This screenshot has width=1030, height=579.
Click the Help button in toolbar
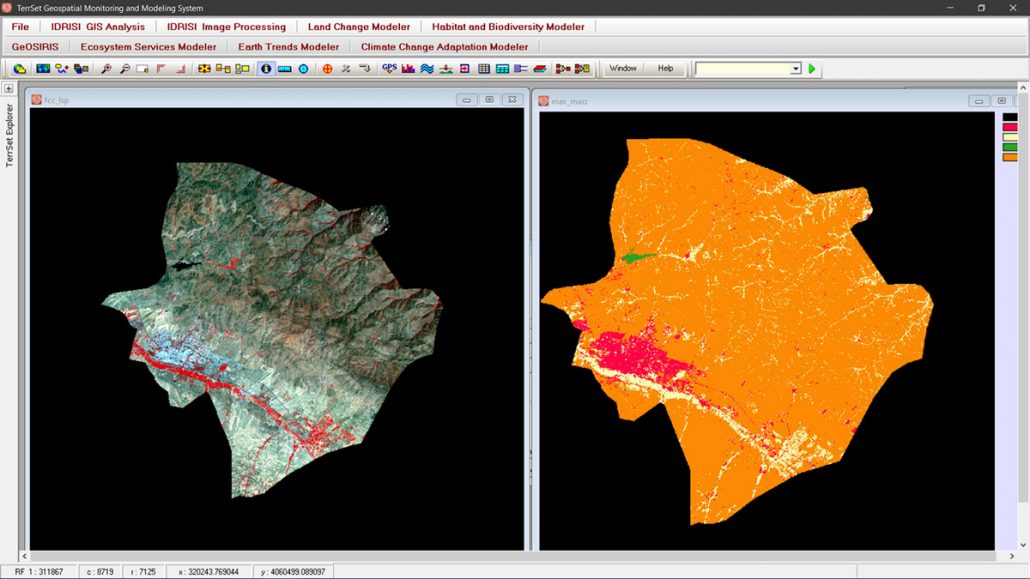click(665, 69)
